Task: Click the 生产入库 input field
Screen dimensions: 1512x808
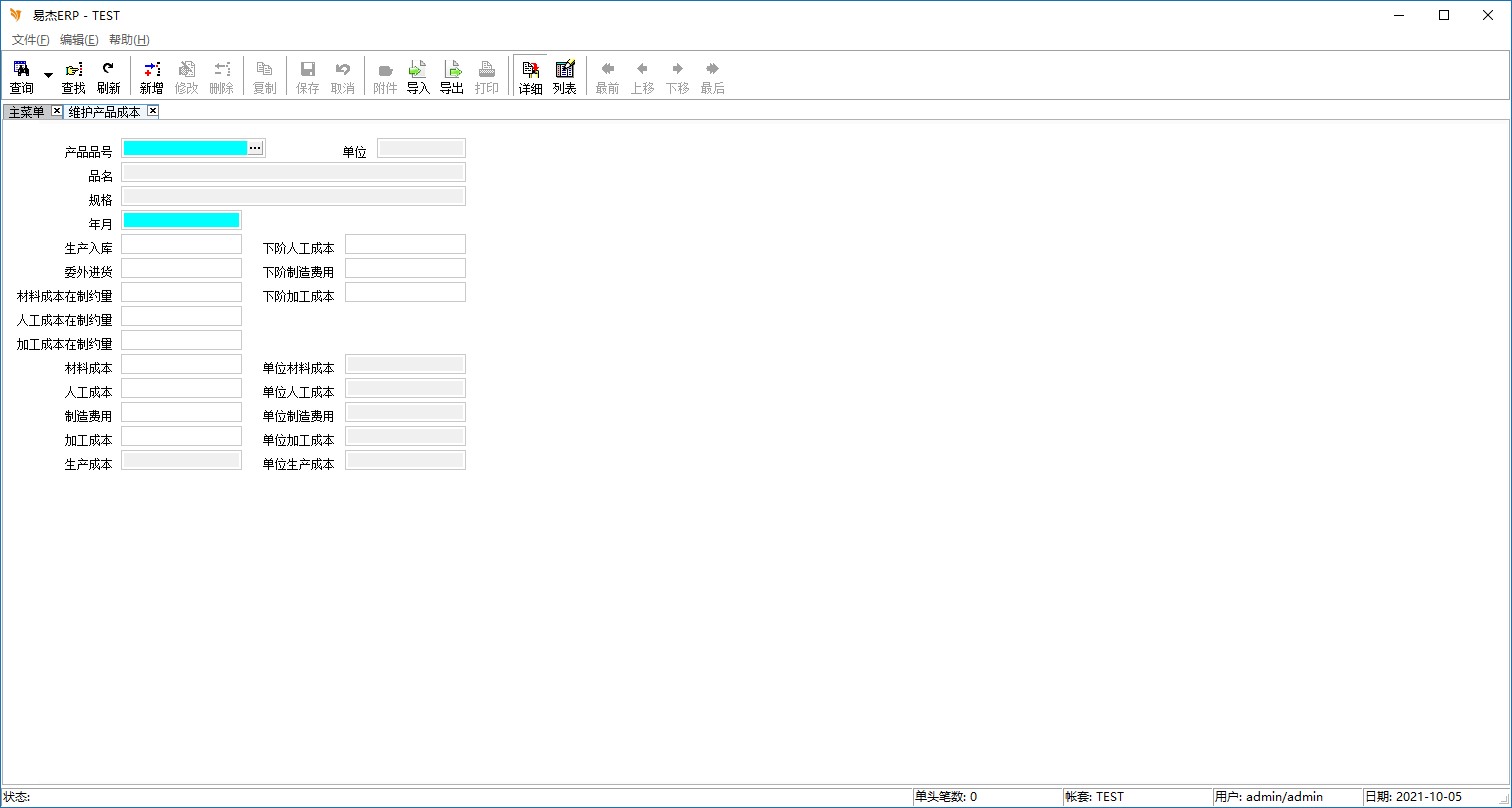Action: pos(181,244)
